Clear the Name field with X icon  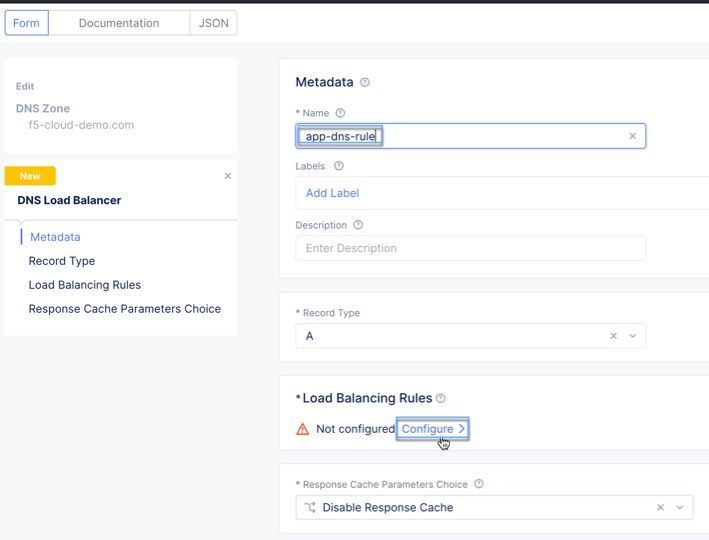(632, 136)
